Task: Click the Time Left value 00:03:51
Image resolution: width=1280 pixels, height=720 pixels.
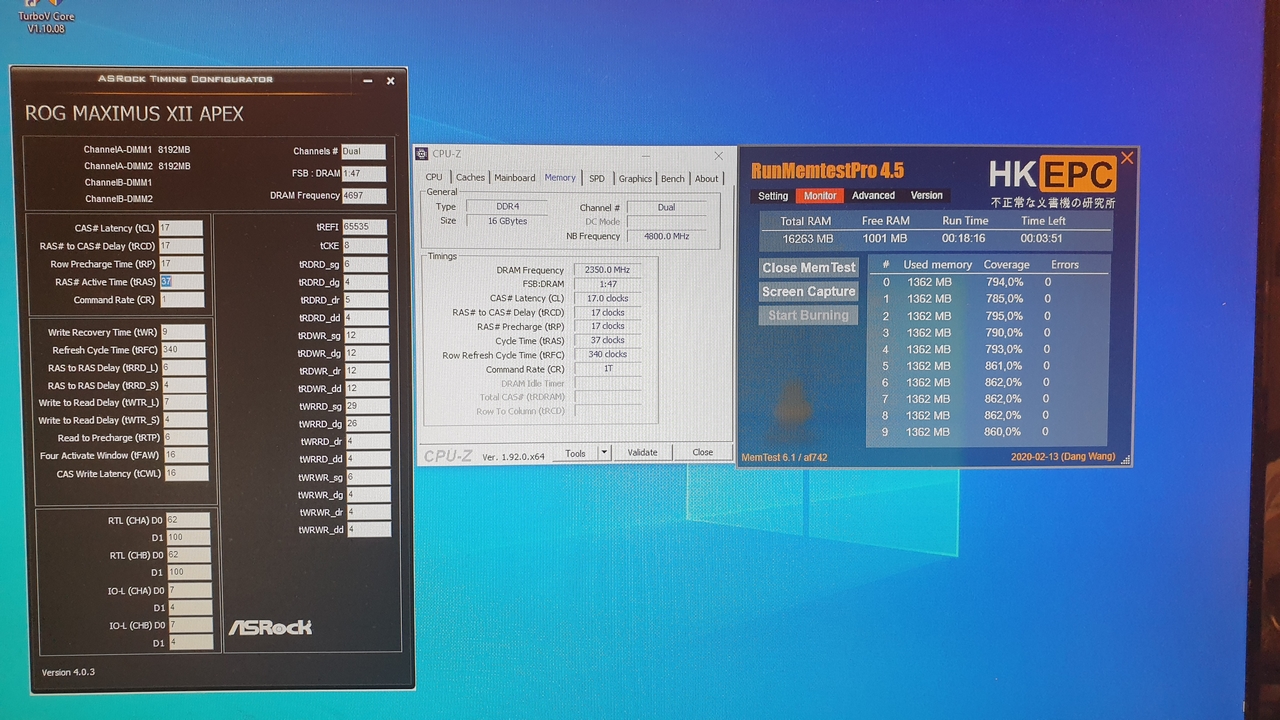Action: (x=1042, y=239)
